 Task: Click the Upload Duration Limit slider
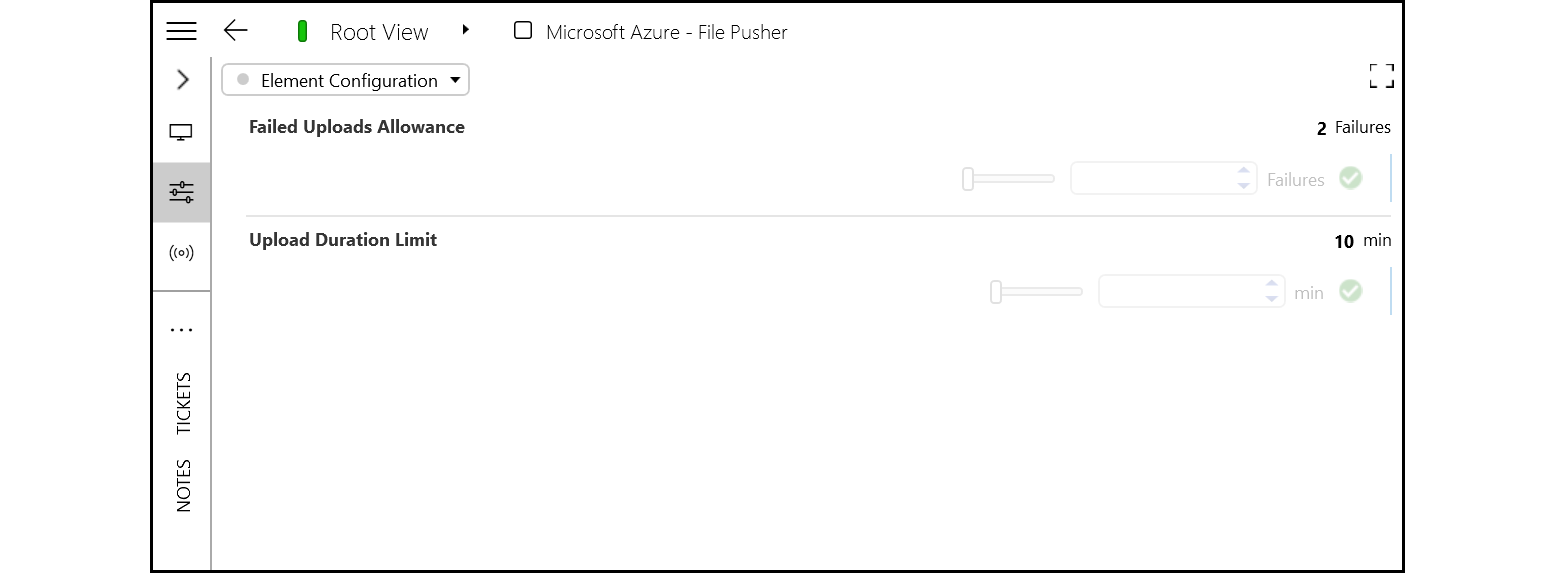point(1036,292)
